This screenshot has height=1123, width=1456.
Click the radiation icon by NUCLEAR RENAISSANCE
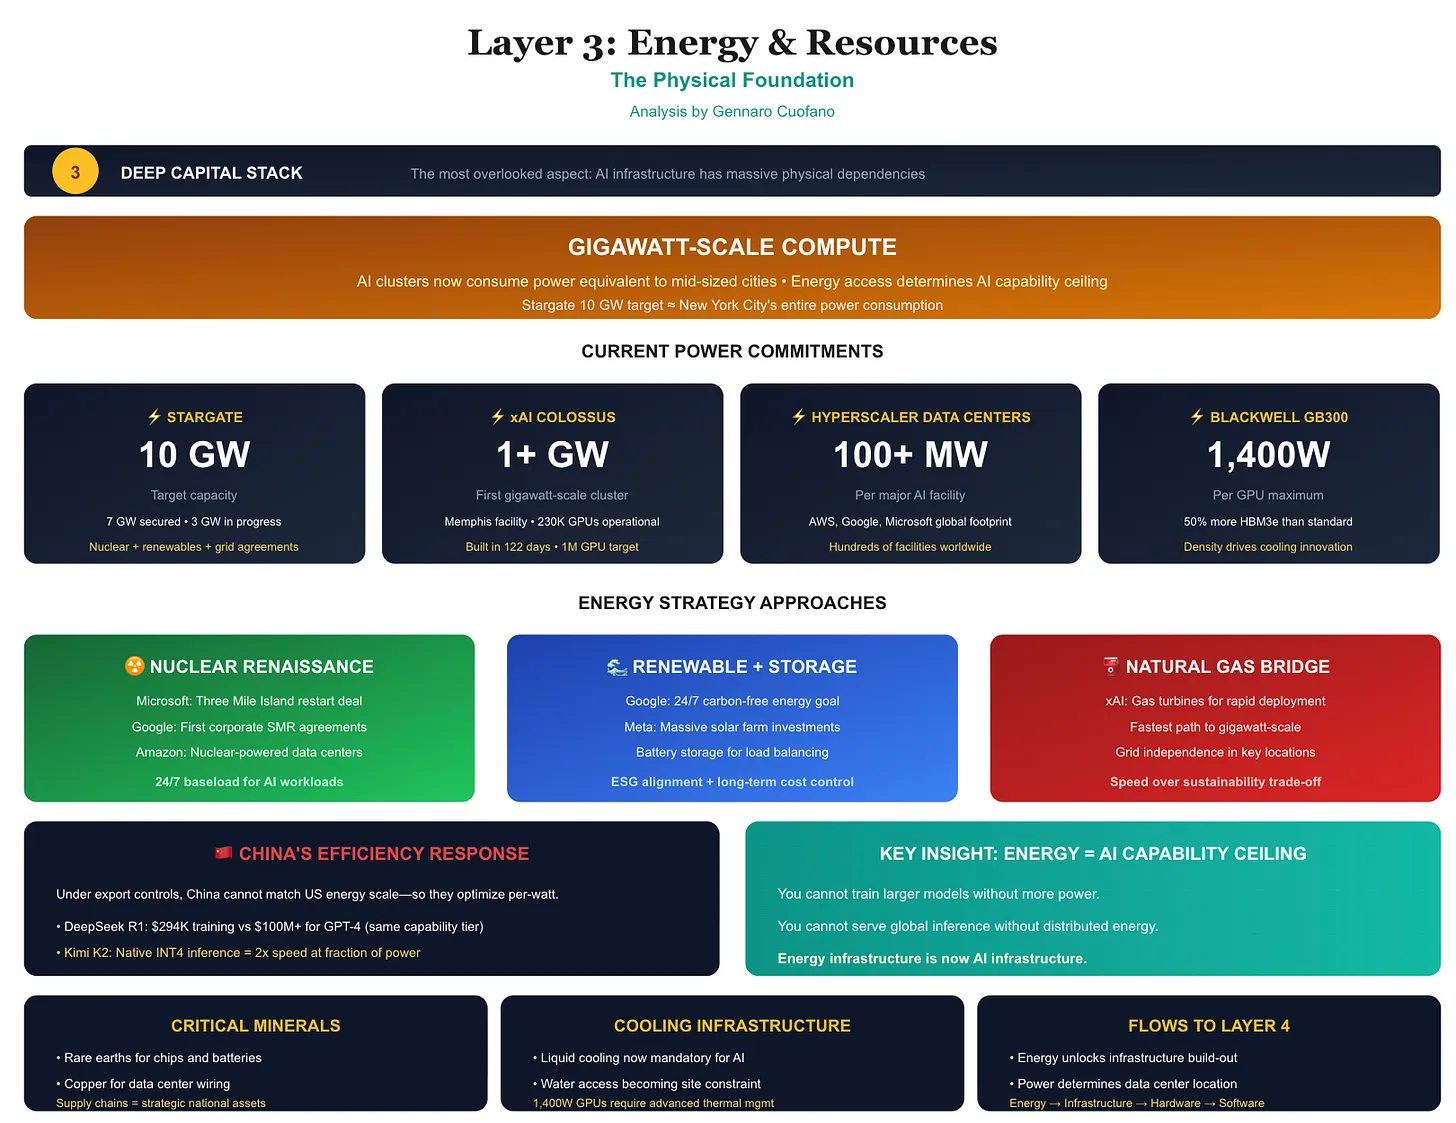click(x=135, y=666)
